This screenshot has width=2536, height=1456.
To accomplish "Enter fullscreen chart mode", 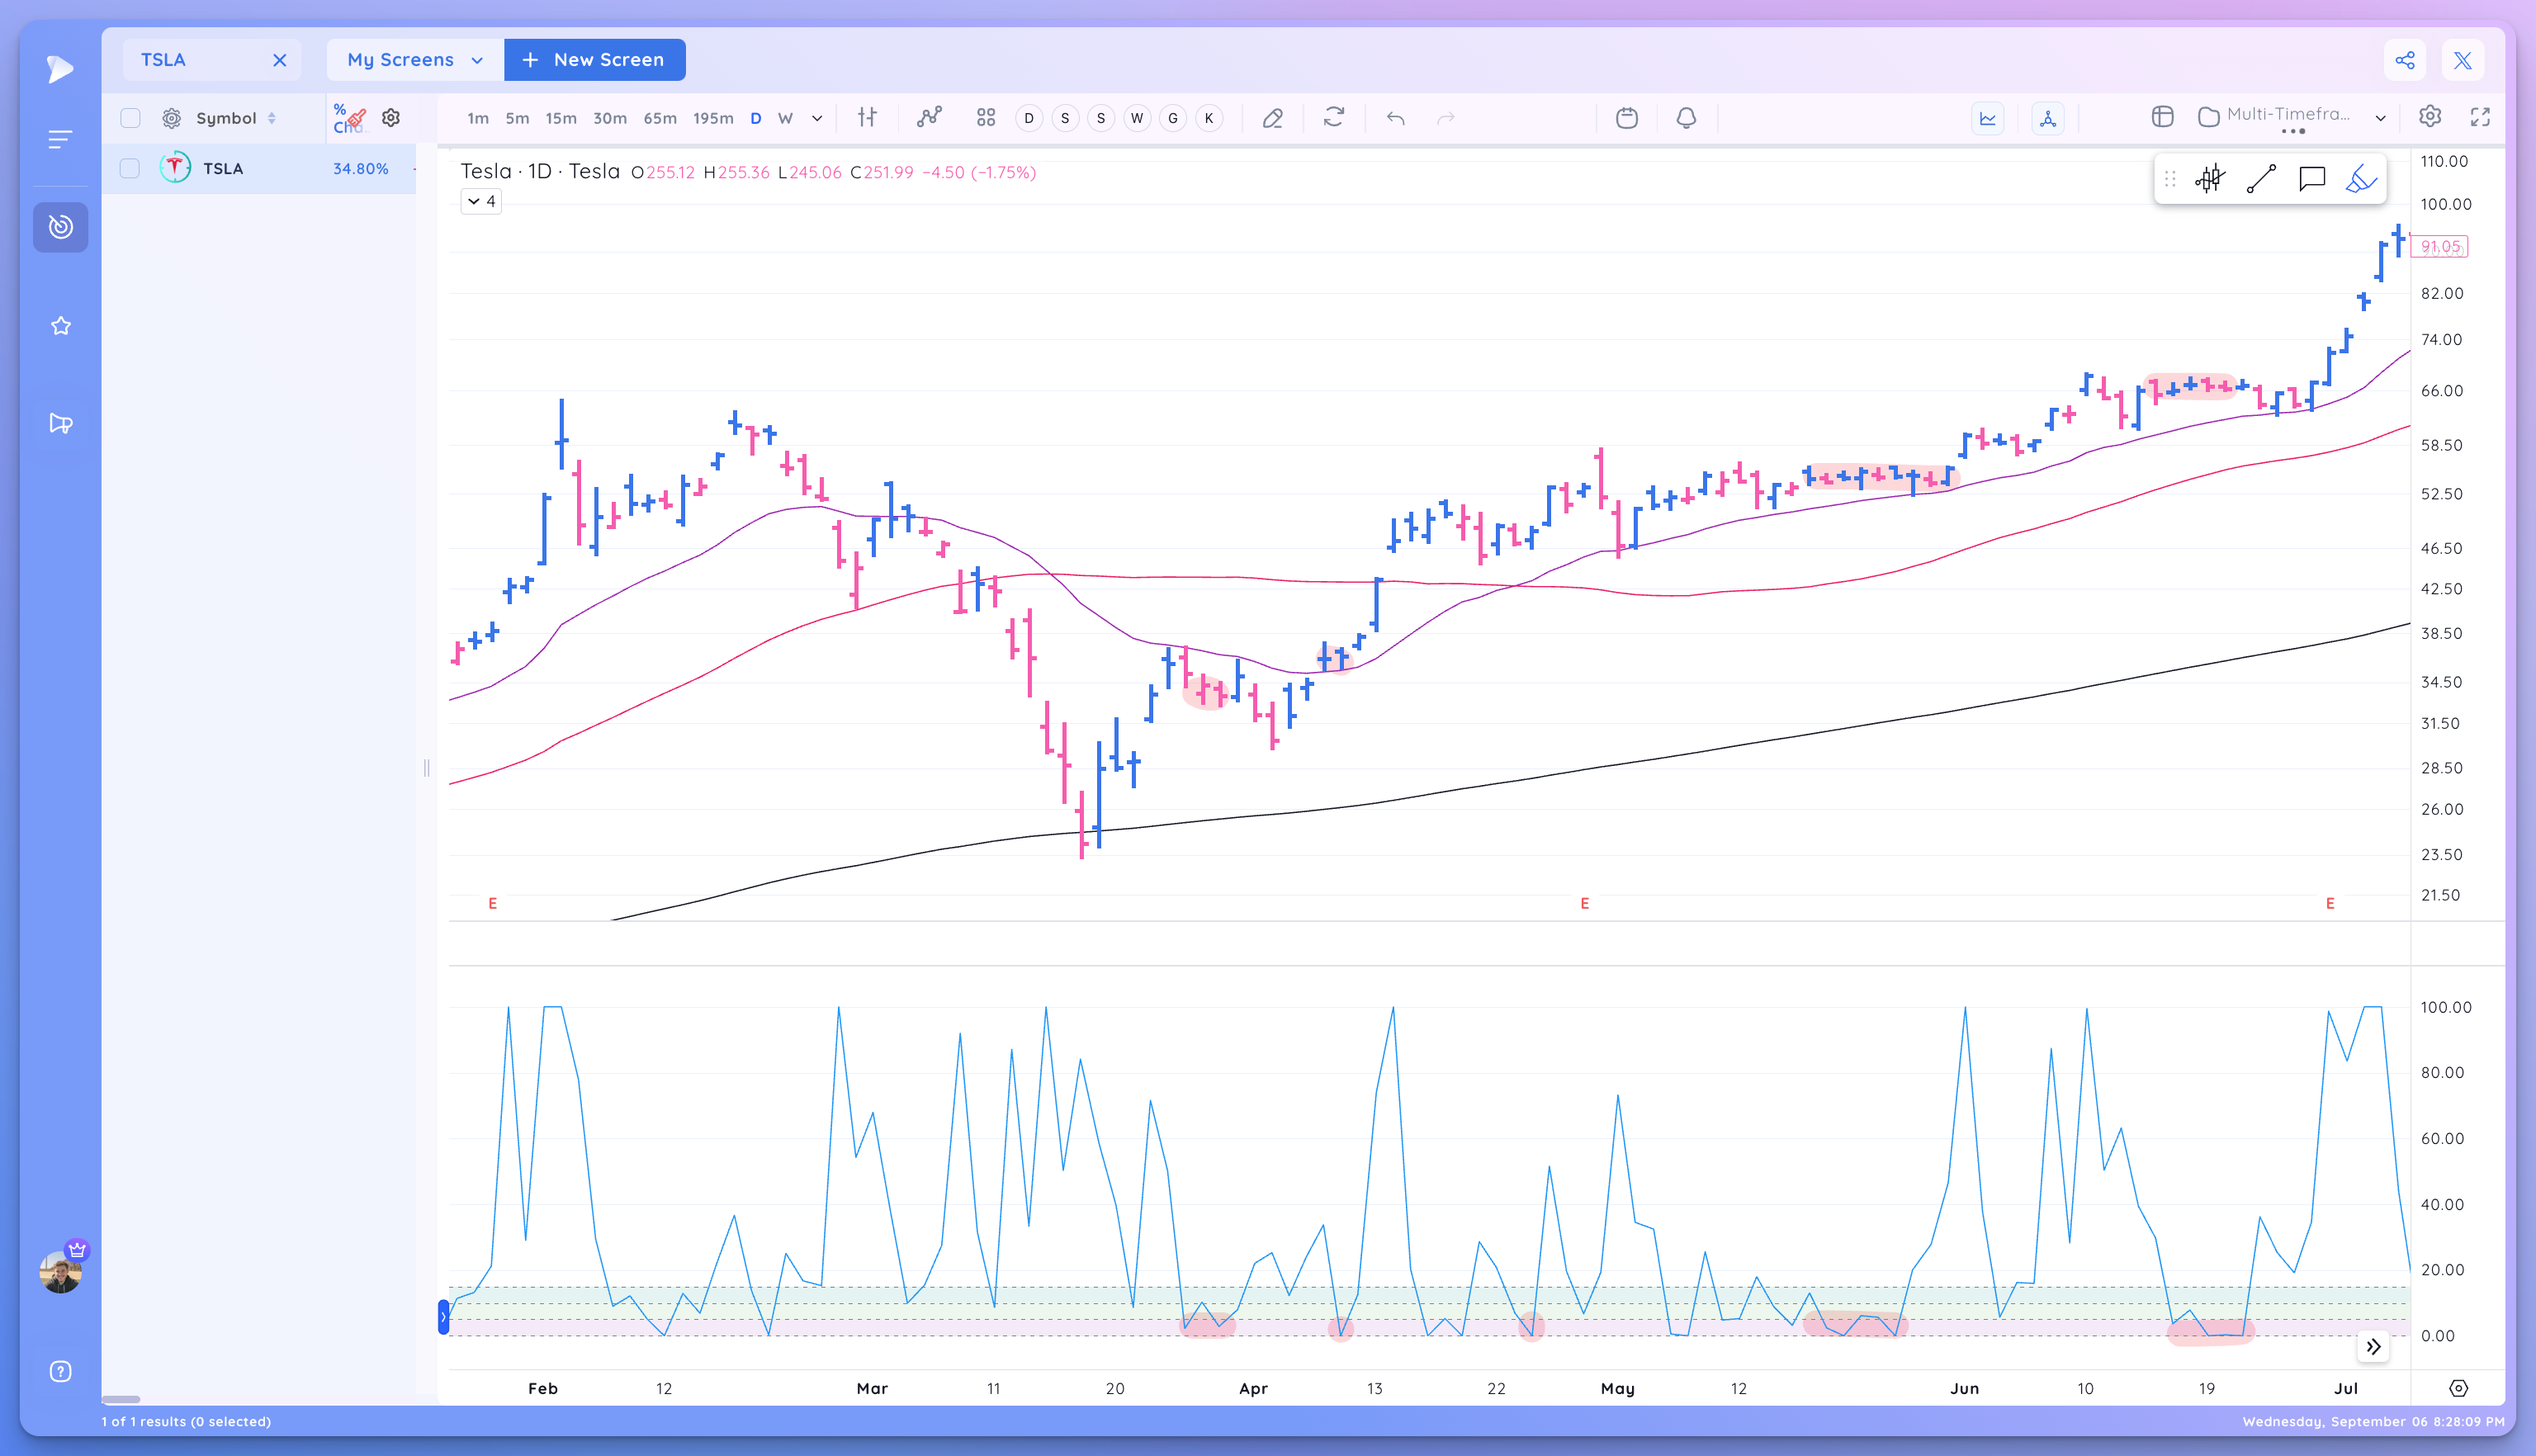I will [x=2480, y=117].
